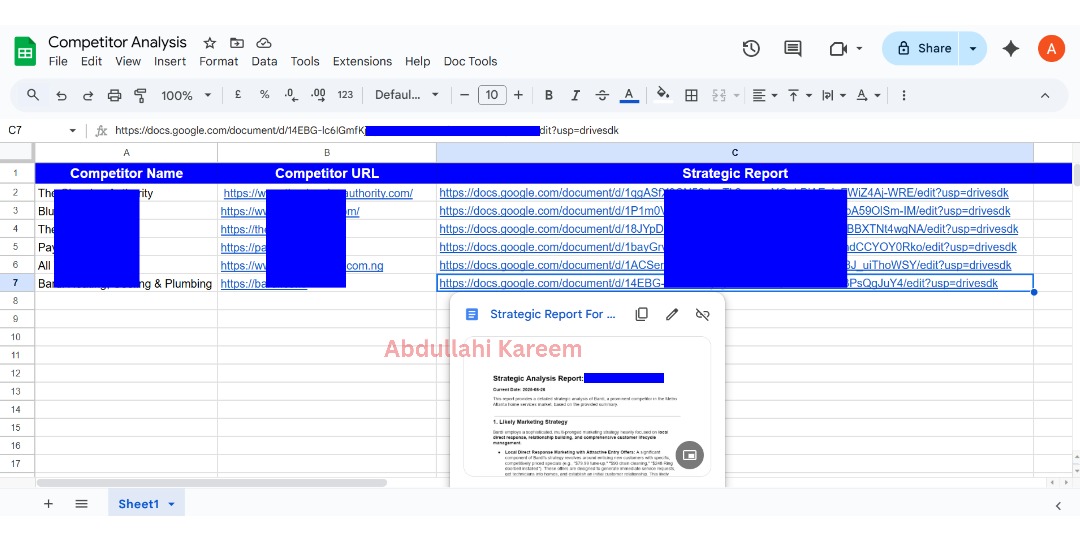Open more toolbar options three dots

[x=904, y=95]
